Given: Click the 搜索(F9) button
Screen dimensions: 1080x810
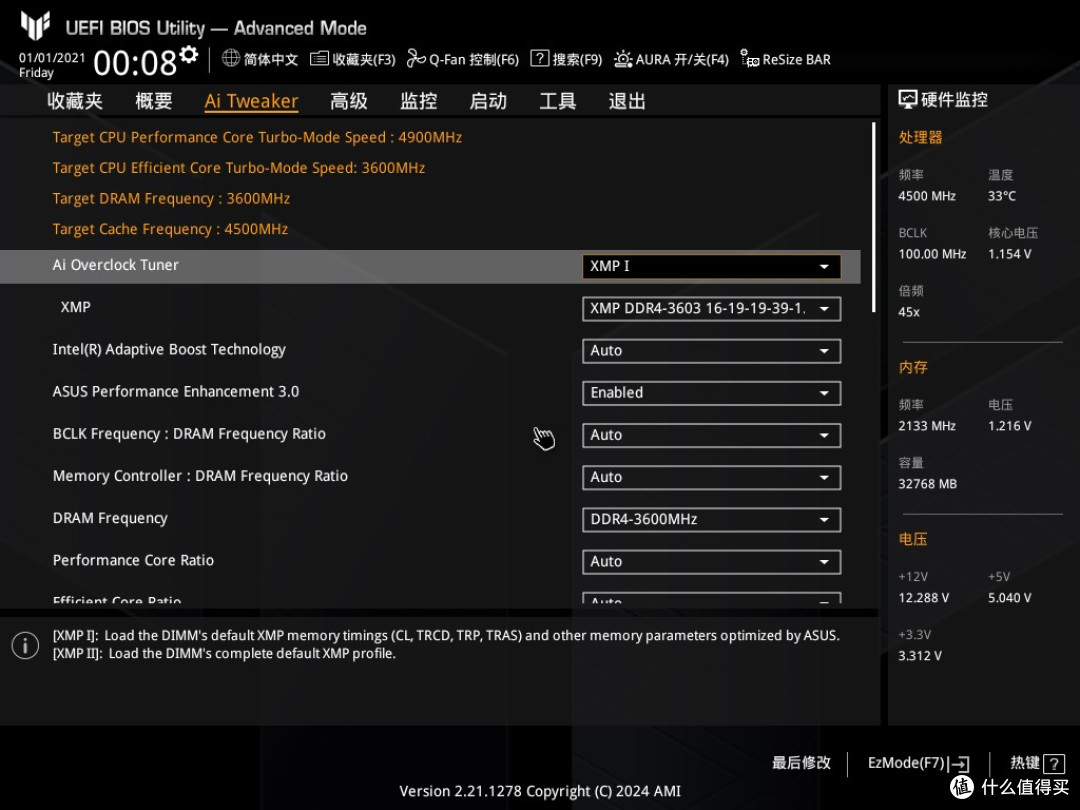Looking at the screenshot, I should [x=566, y=59].
